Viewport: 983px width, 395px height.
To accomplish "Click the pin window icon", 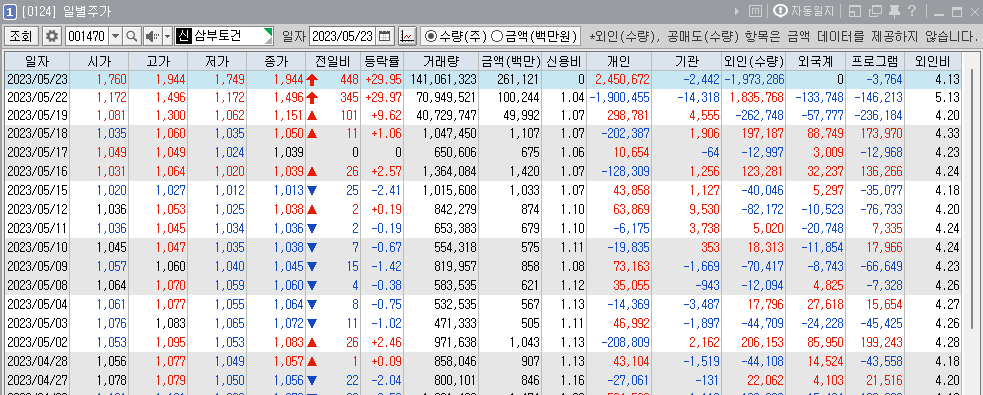I will 894,11.
